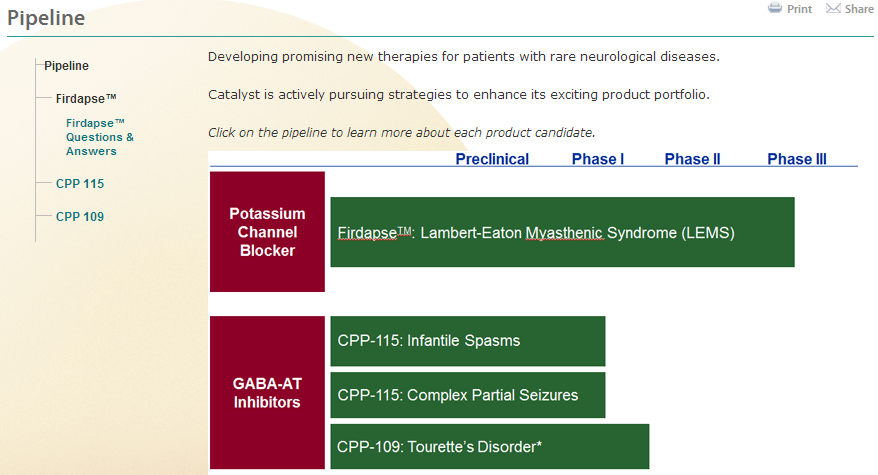Select the Potassium Channel Blocker red box
Screen dimensions: 878x475
[x=267, y=232]
